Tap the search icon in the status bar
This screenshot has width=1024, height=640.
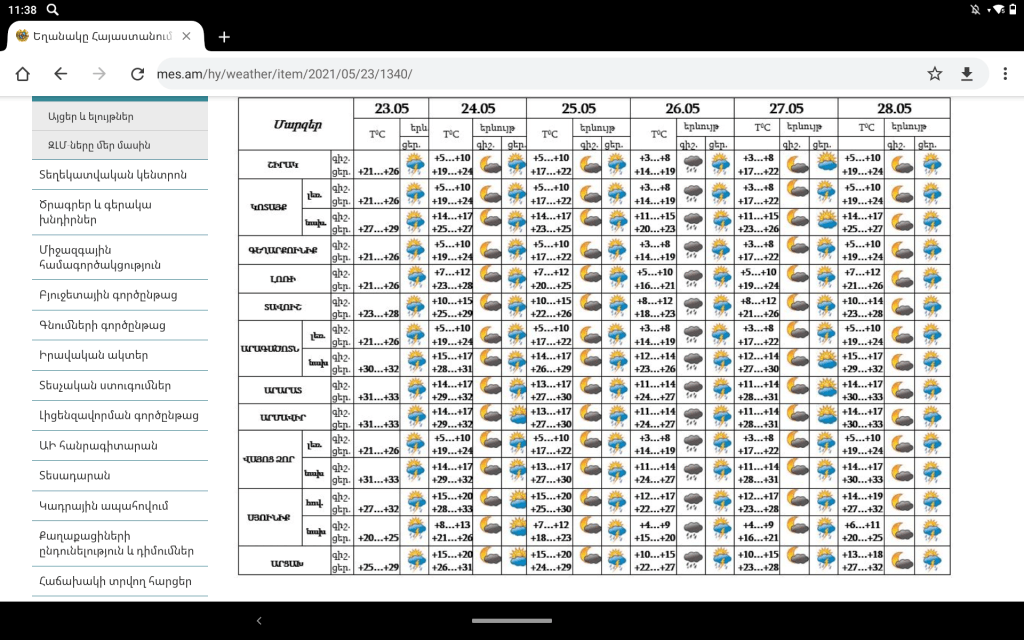tap(52, 9)
